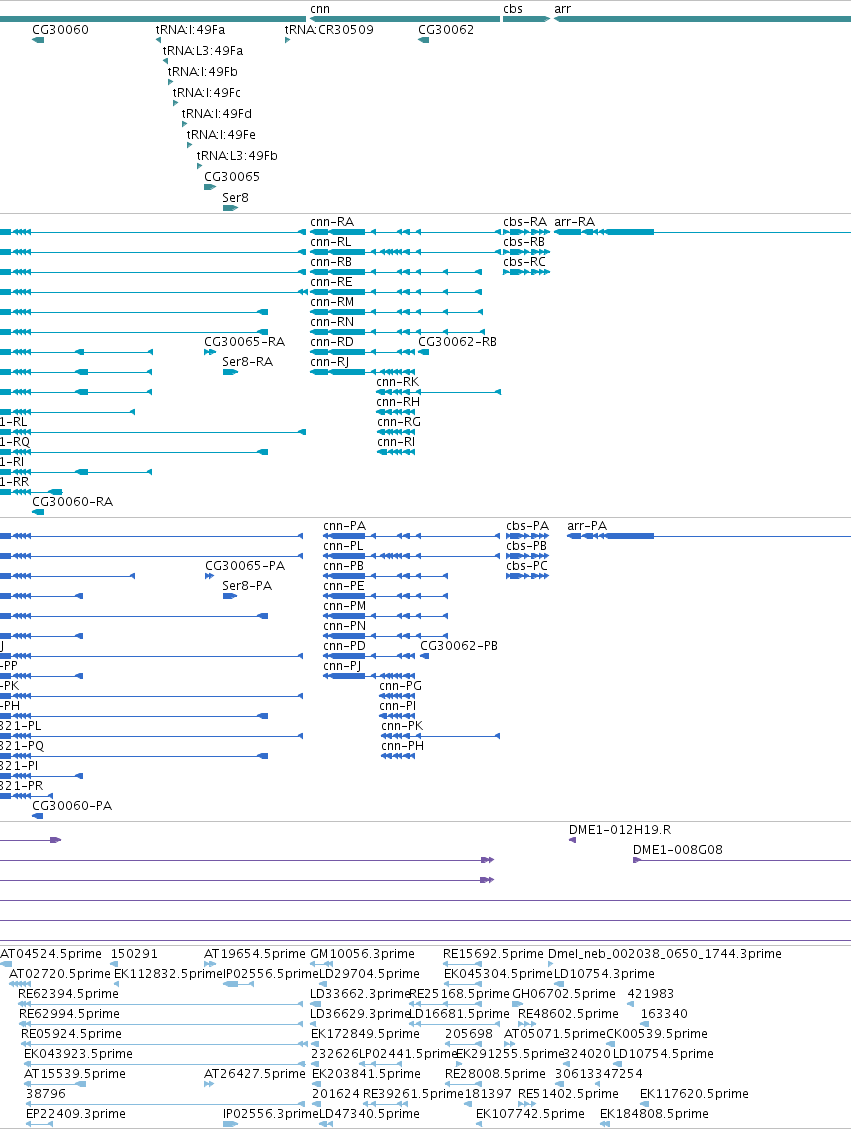Click the arr-RA transcript label

point(575,222)
